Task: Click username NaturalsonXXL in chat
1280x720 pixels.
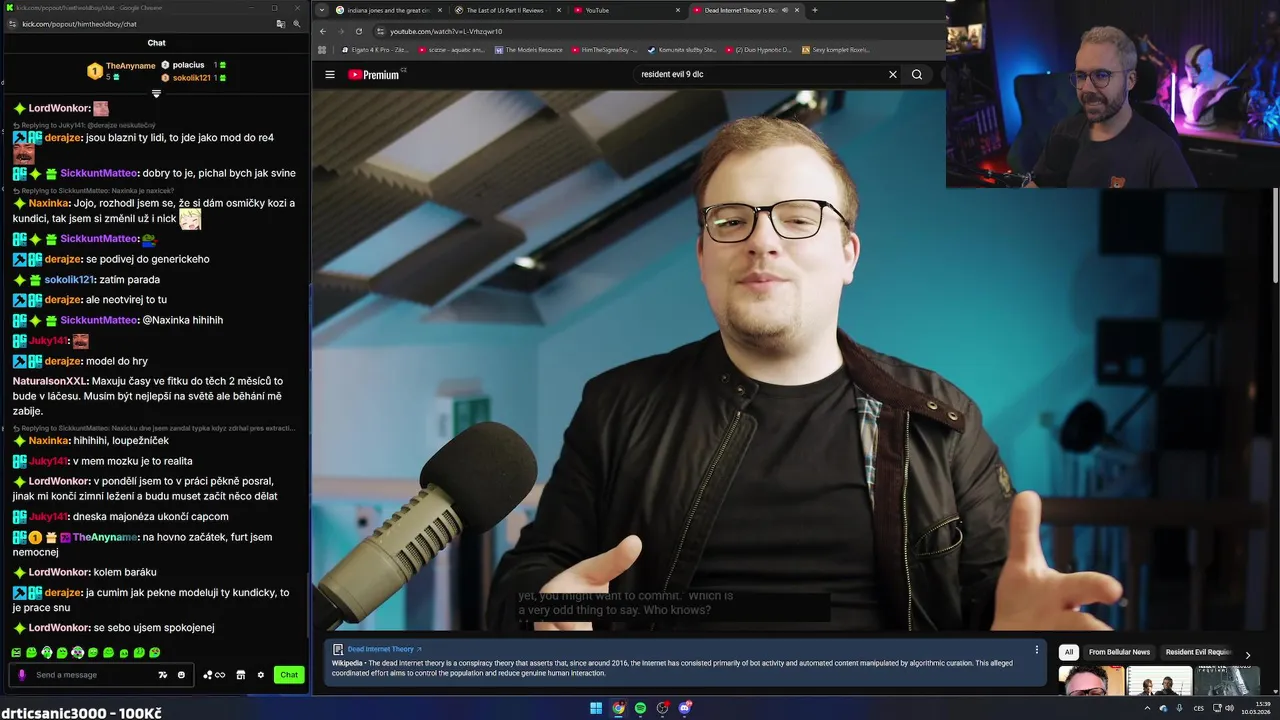Action: (50, 381)
